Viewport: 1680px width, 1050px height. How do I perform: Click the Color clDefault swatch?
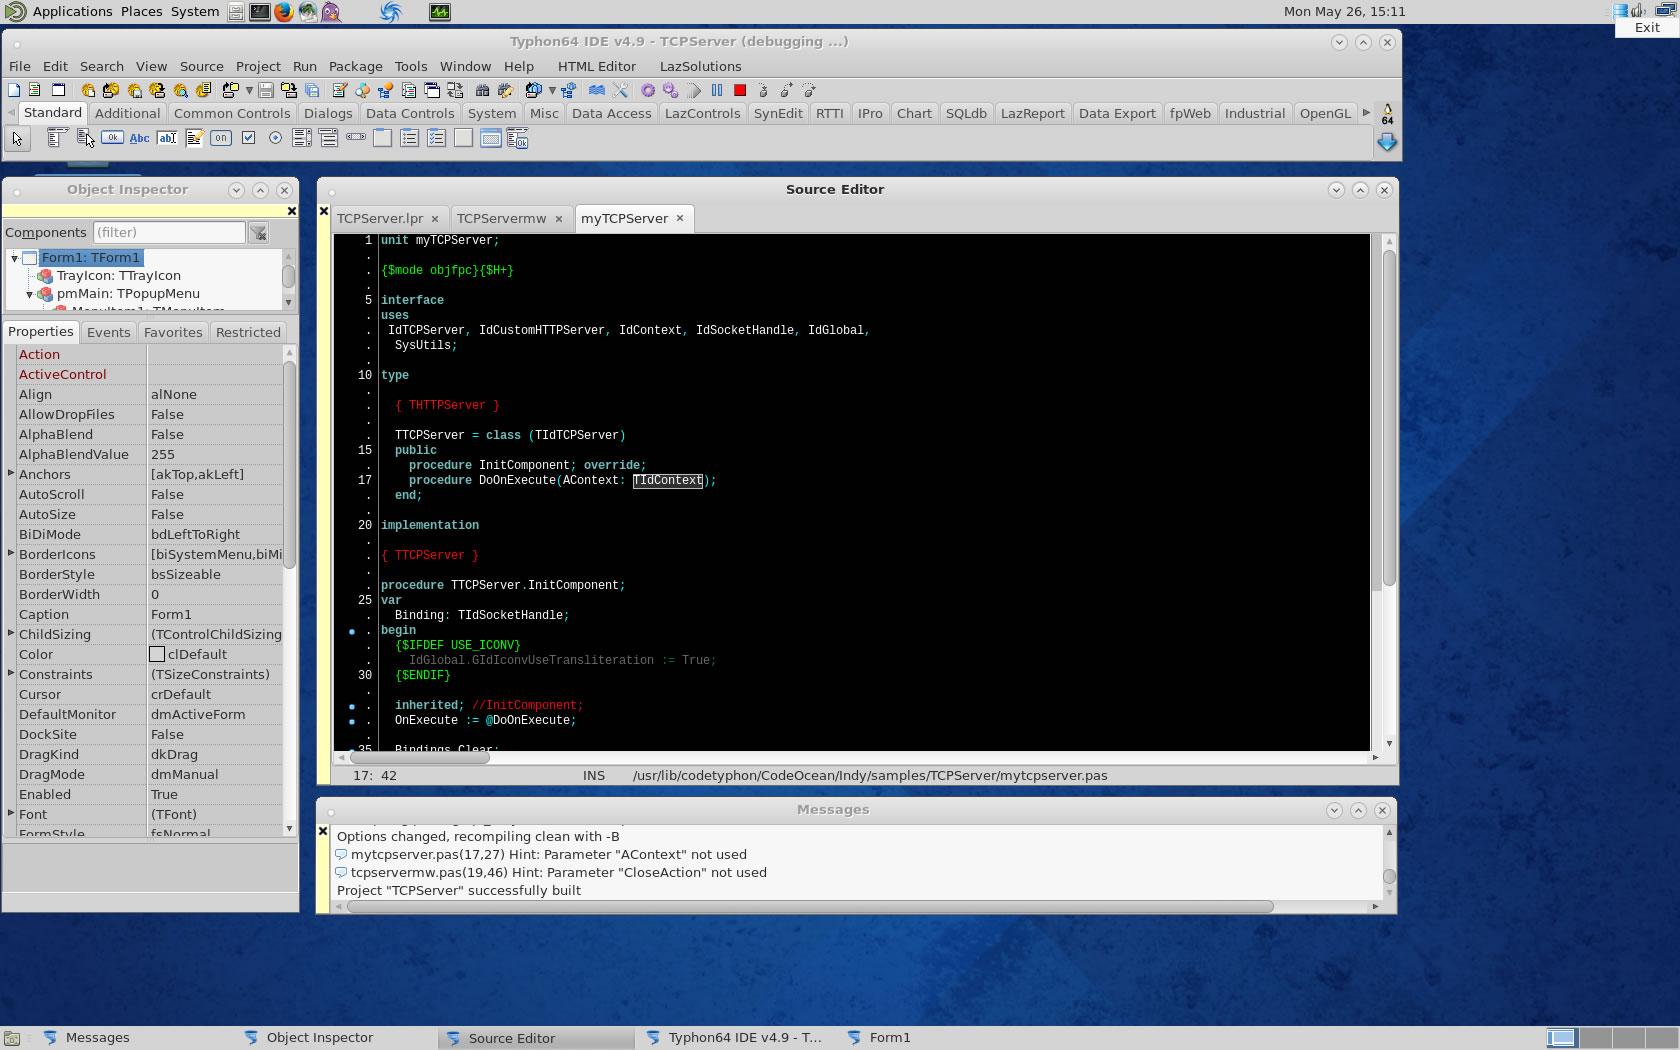pyautogui.click(x=157, y=654)
